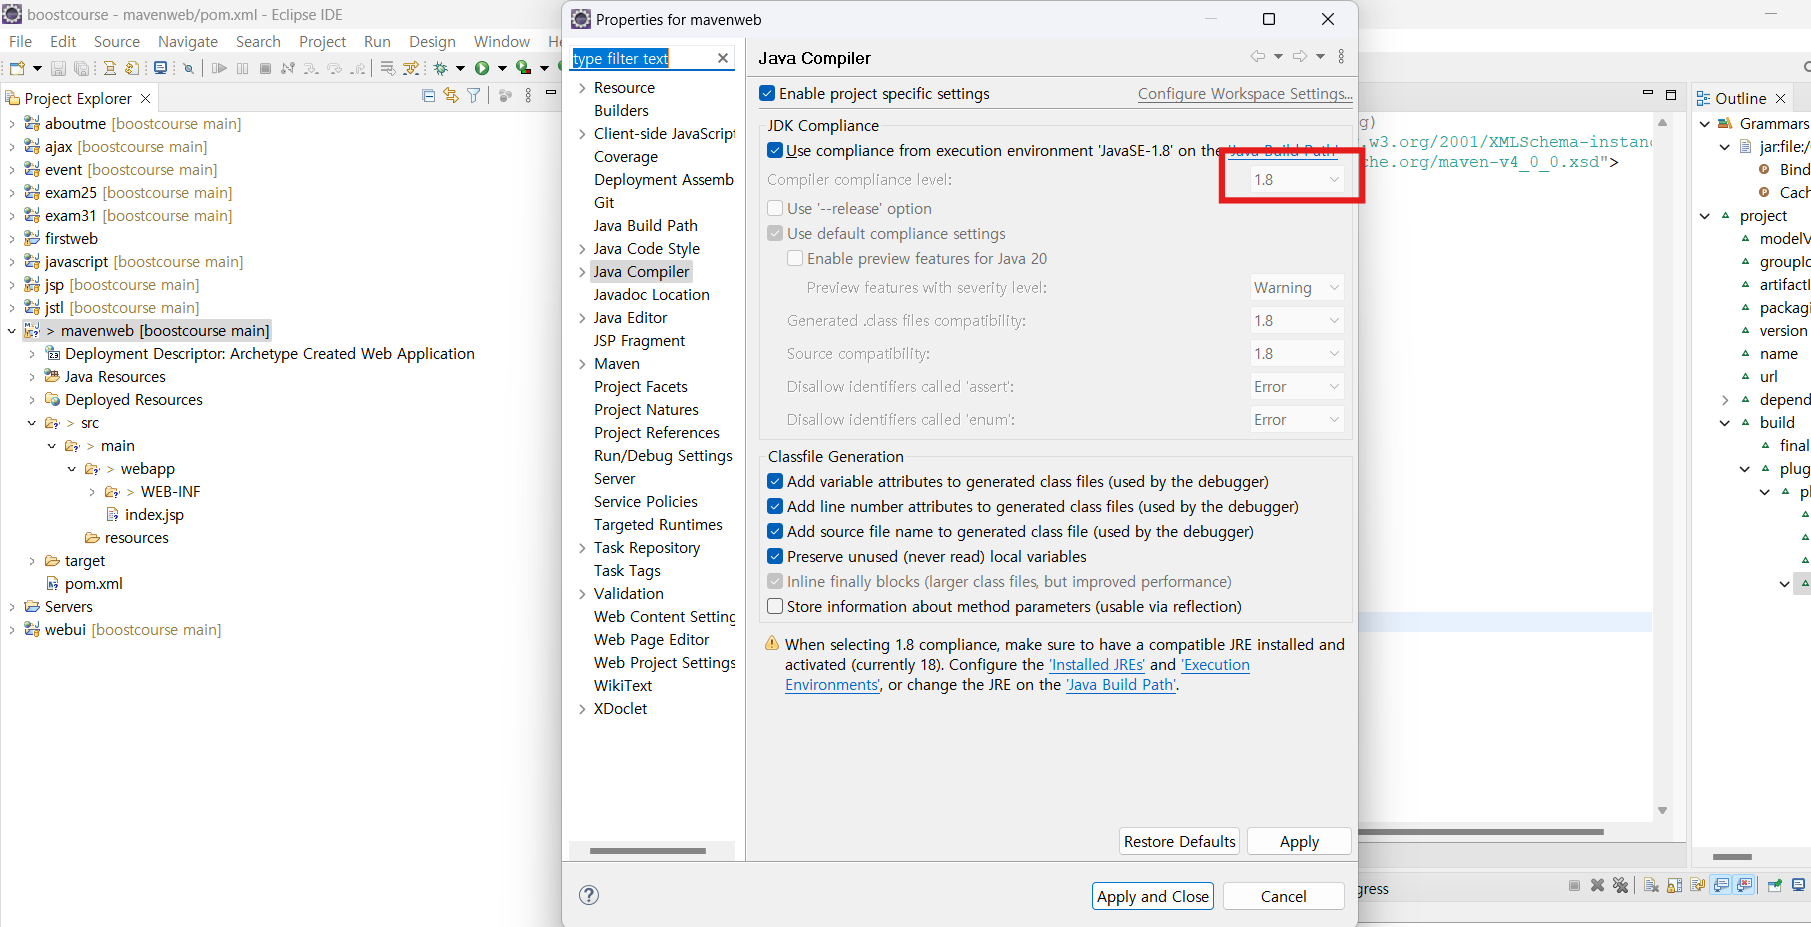This screenshot has width=1811, height=927.
Task: Click Skip All Breakpoints toolbar icon
Action: (x=188, y=68)
